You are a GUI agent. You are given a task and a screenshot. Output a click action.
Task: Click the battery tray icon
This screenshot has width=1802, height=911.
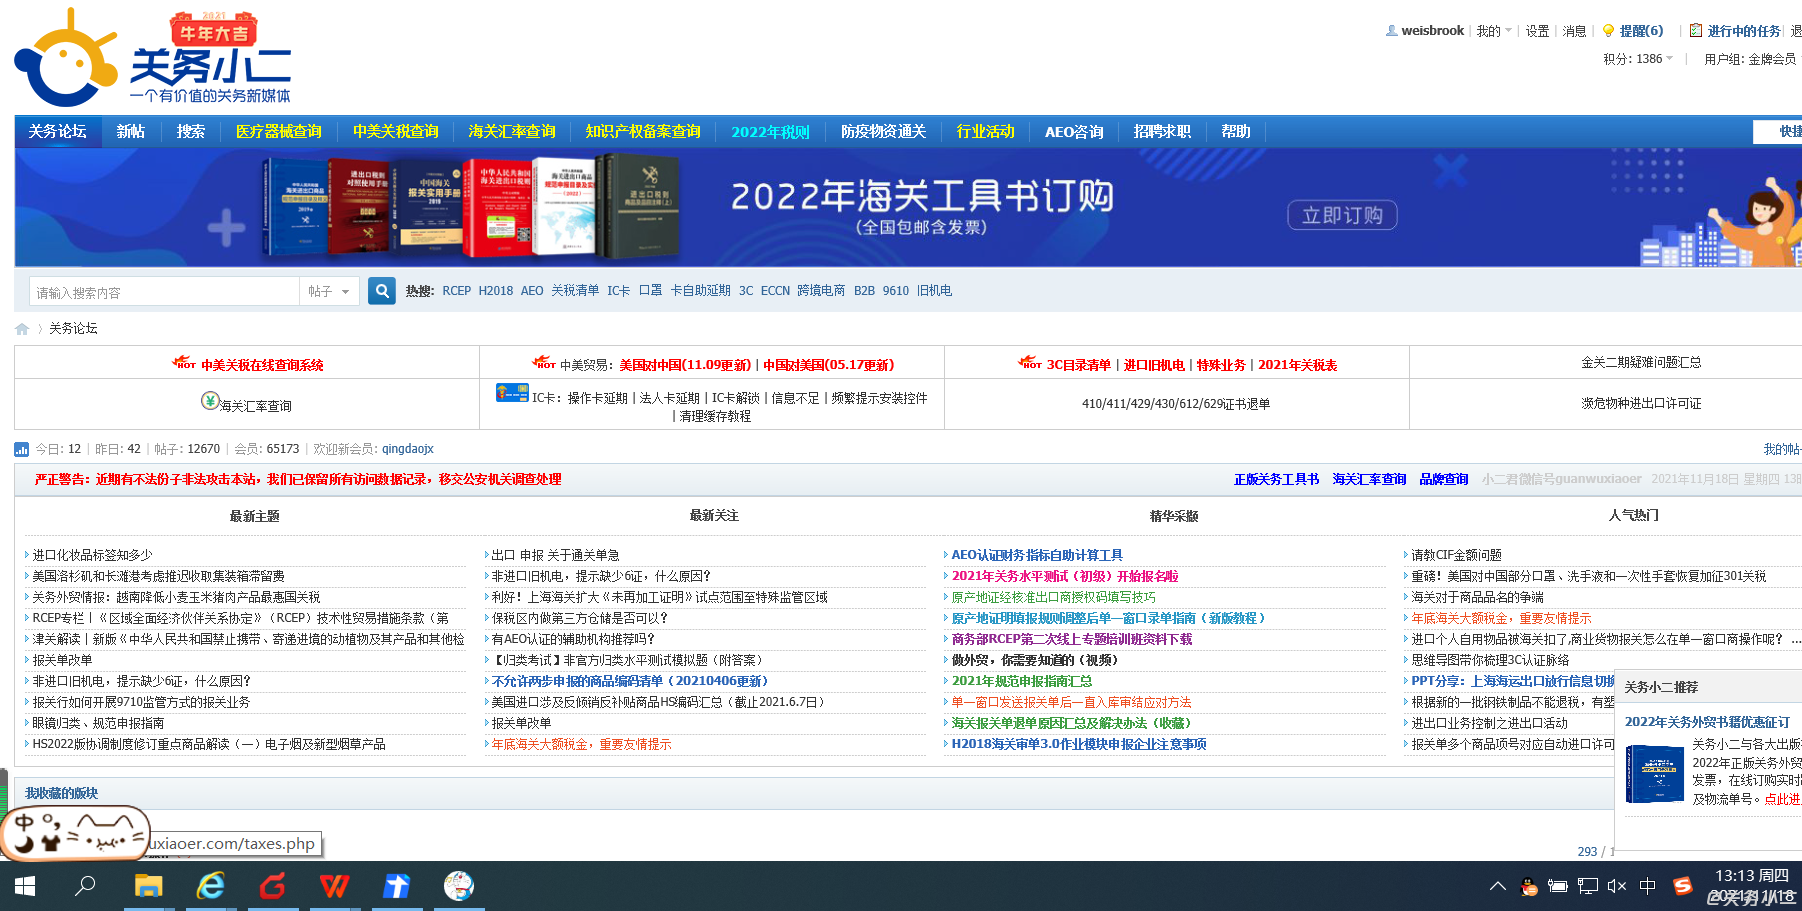(x=1557, y=886)
